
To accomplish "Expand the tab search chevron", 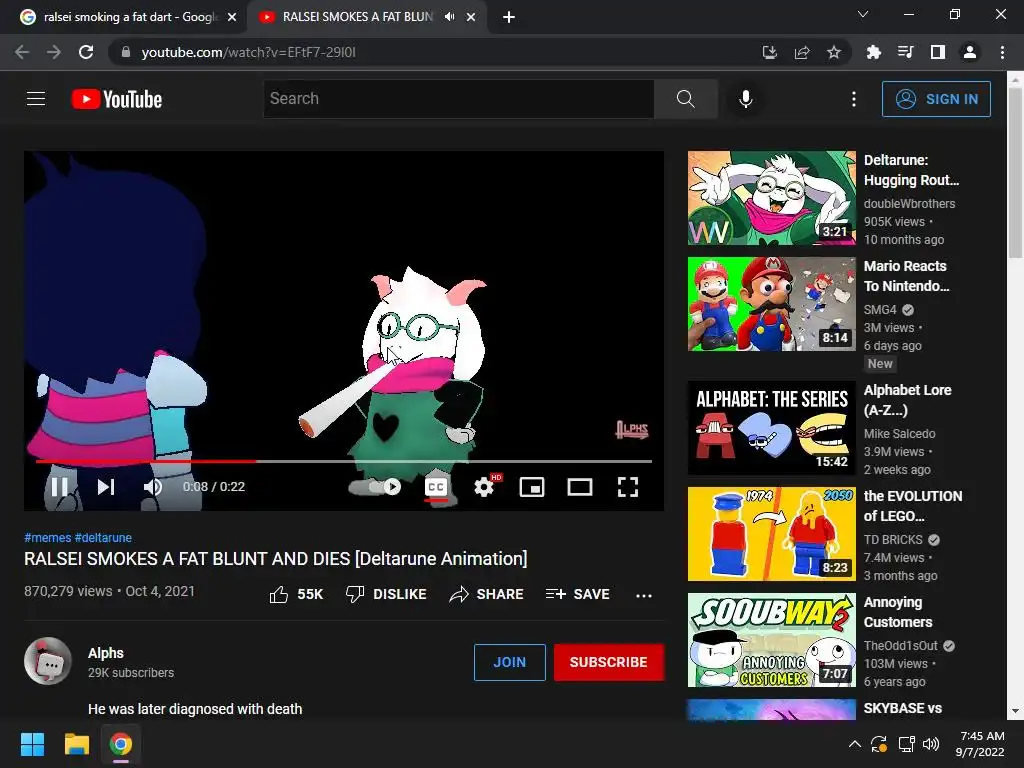I will tap(863, 14).
